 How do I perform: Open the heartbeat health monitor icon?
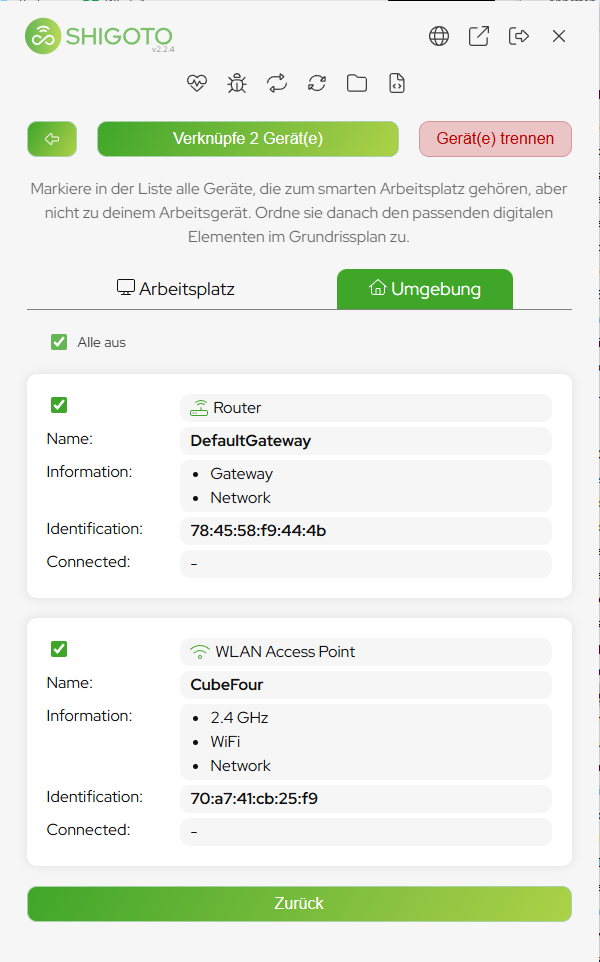click(x=197, y=83)
